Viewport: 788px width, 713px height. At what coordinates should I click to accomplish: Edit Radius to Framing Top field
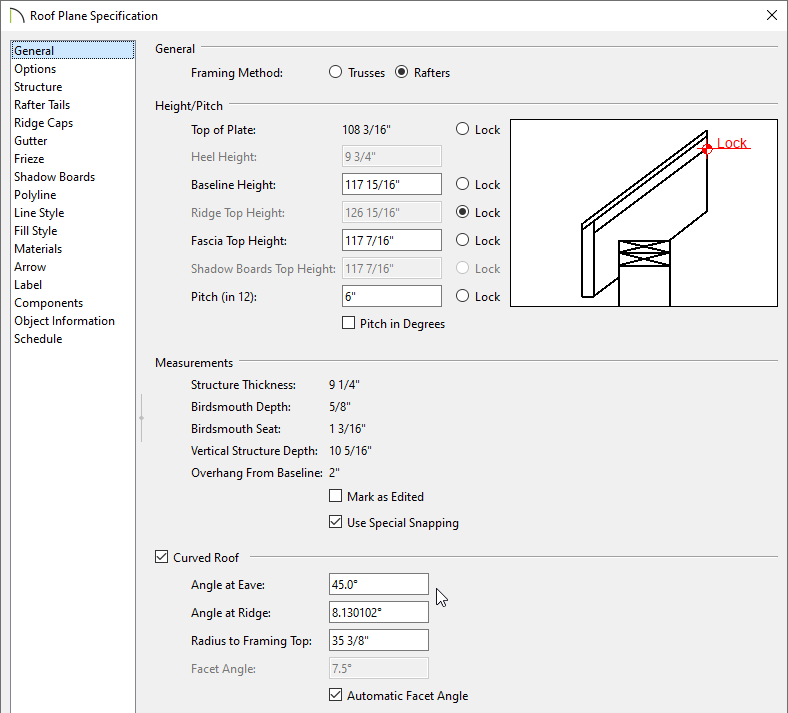[379, 641]
